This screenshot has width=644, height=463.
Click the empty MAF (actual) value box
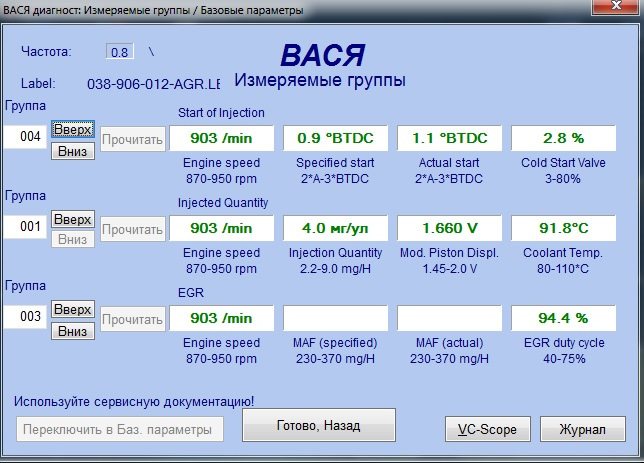click(449, 318)
